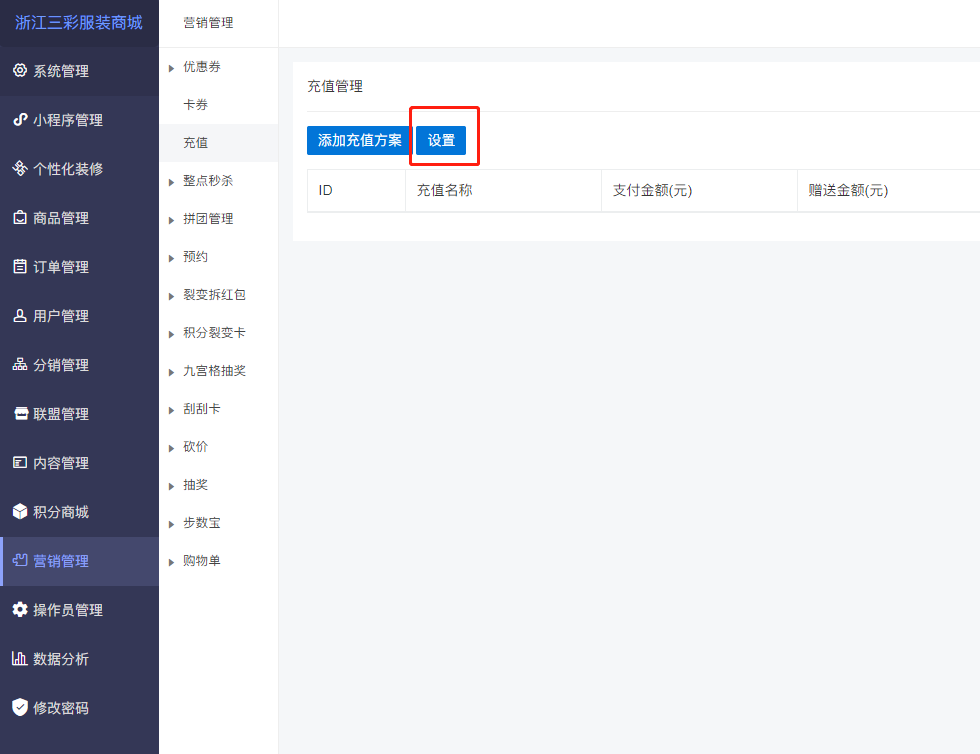The width and height of the screenshot is (980, 754).
Task: Go to 商品管理 menu
Action: [79, 218]
